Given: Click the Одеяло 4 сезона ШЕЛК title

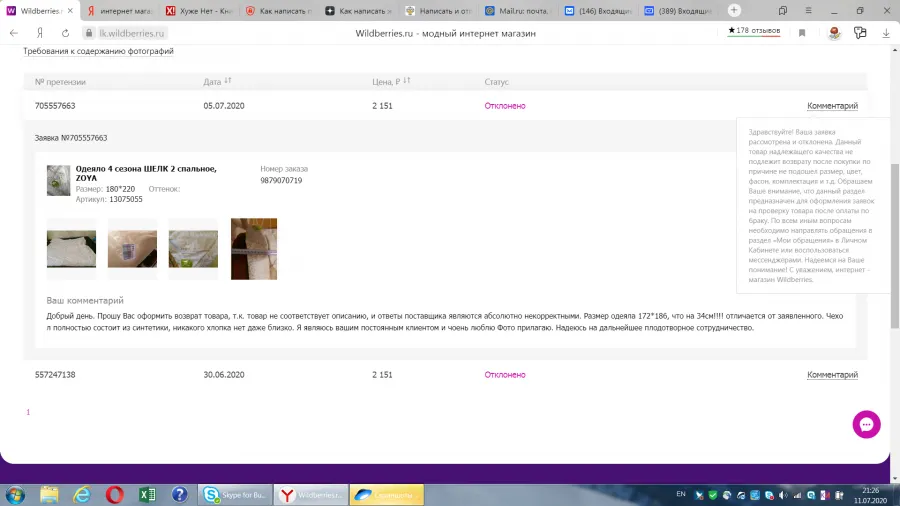Looking at the screenshot, I should [x=146, y=173].
